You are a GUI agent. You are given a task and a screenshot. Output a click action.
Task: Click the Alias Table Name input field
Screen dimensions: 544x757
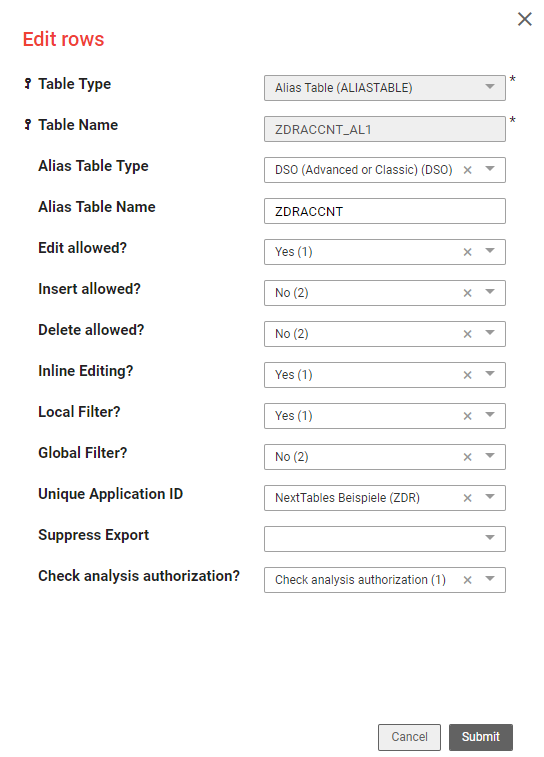point(385,211)
